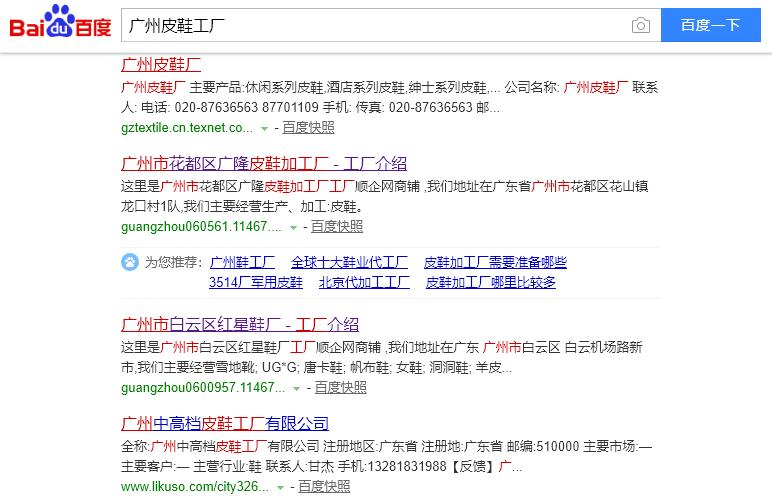
Task: Open camera image search icon
Action: click(641, 25)
